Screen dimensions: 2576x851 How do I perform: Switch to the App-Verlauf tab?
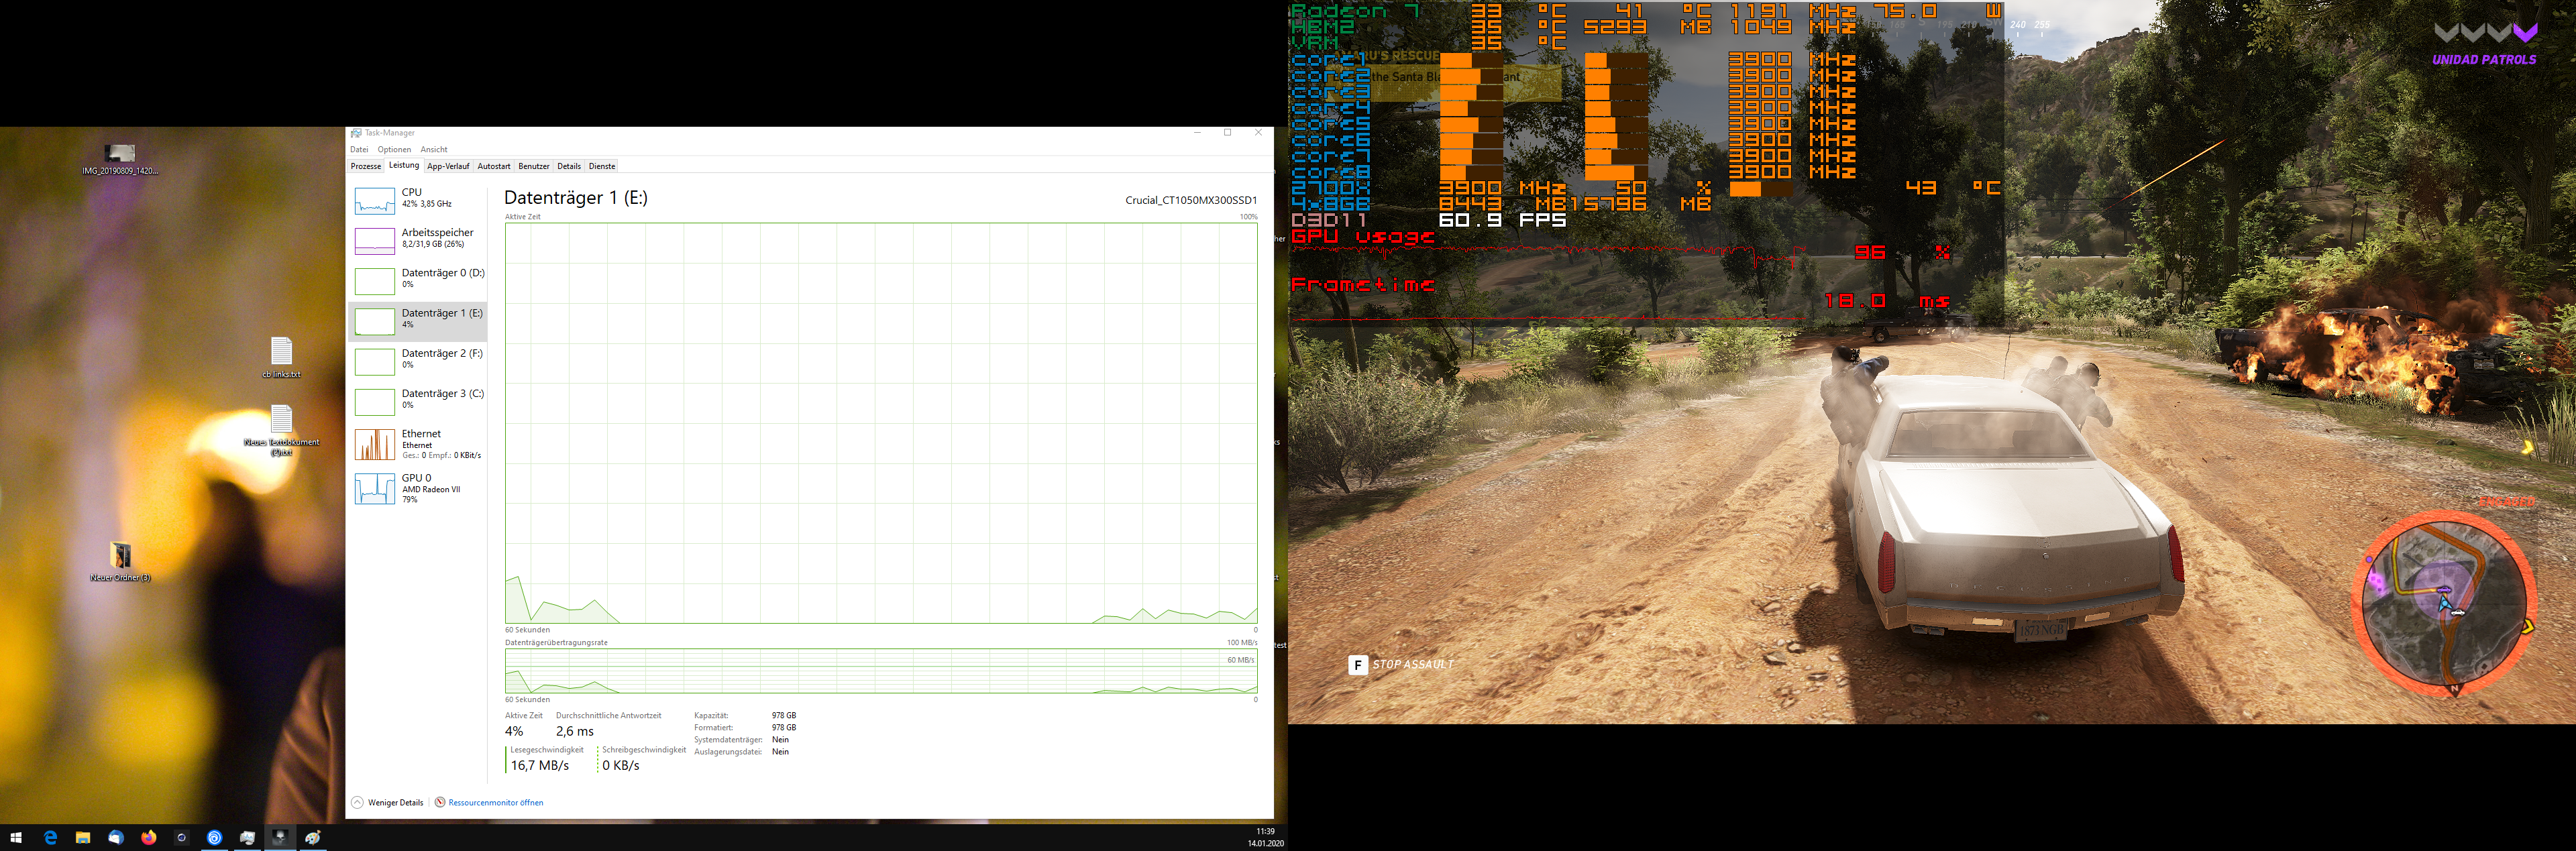click(x=448, y=166)
